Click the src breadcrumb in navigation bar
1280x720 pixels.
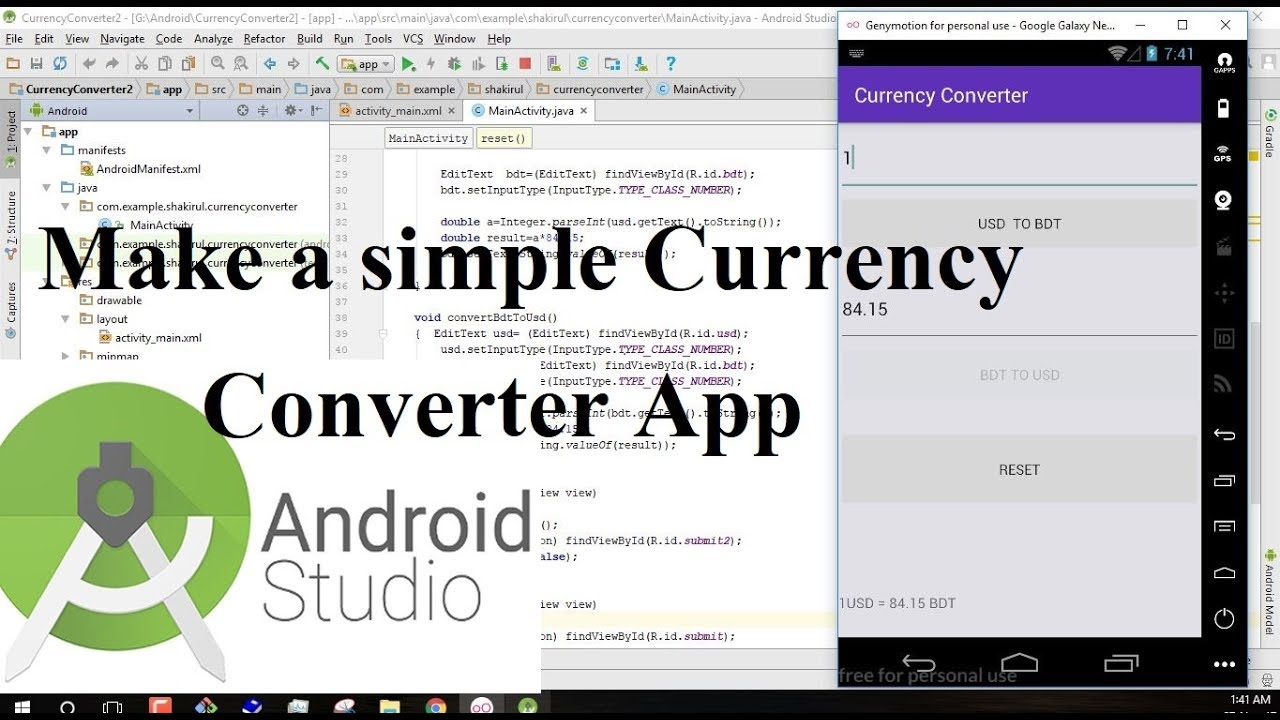tap(210, 89)
